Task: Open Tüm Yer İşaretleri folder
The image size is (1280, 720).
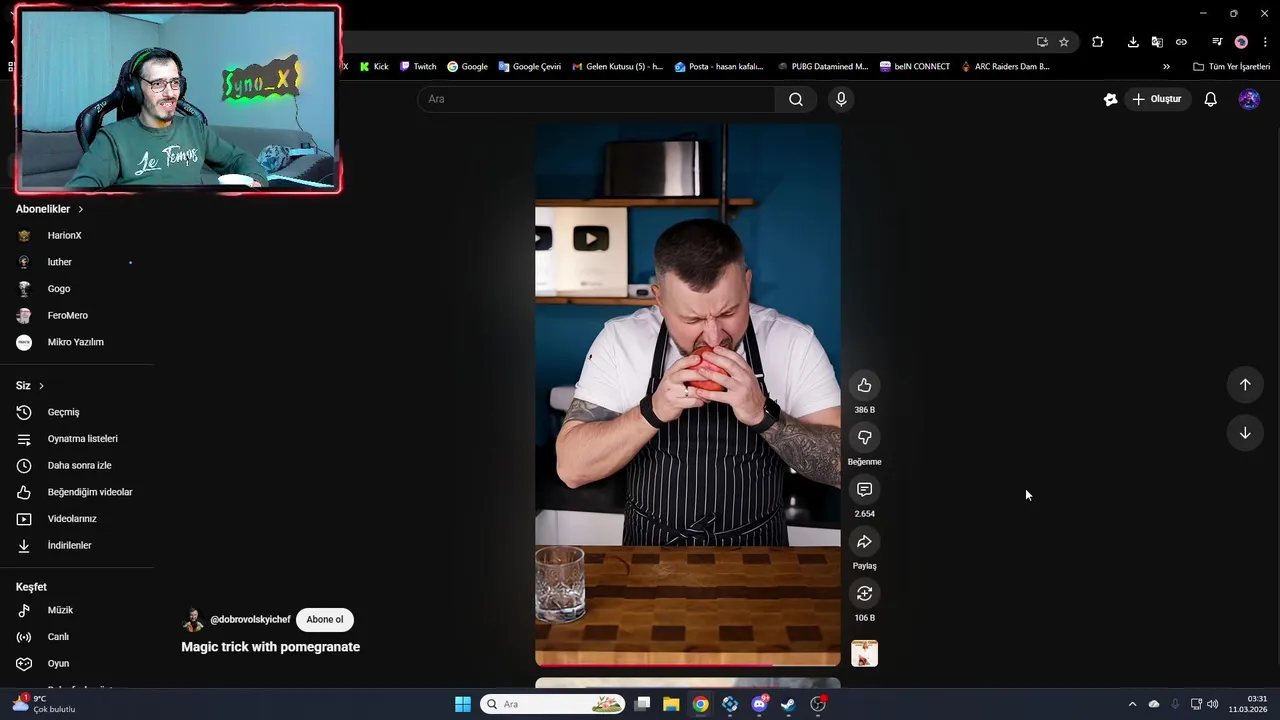Action: pyautogui.click(x=1232, y=67)
